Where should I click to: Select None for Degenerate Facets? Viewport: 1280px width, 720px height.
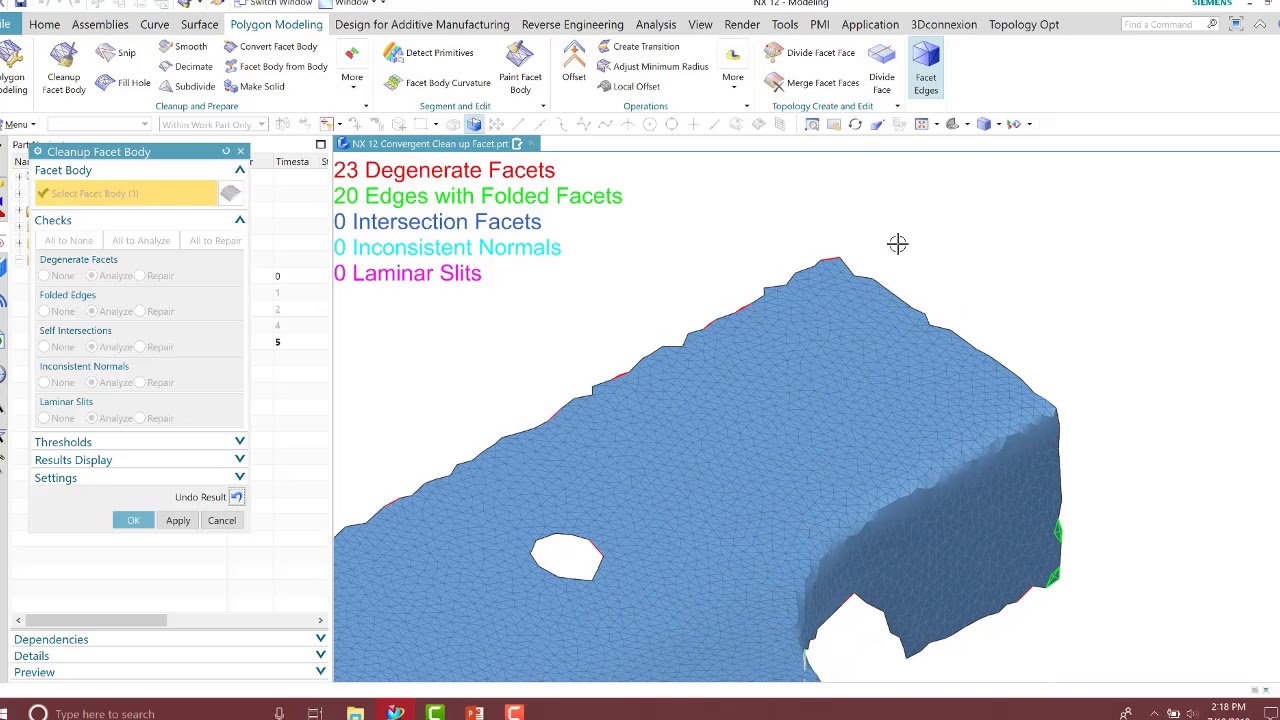coord(44,276)
